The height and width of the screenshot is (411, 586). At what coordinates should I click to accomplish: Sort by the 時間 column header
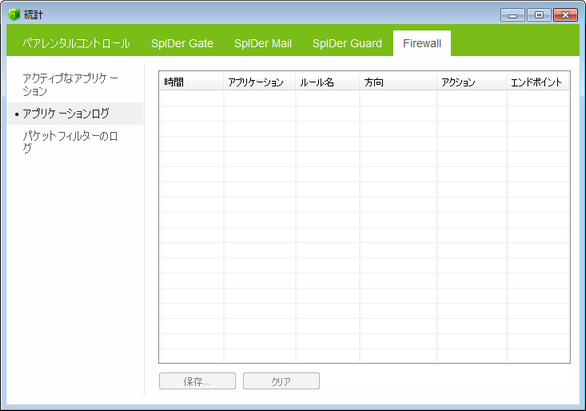(191, 82)
